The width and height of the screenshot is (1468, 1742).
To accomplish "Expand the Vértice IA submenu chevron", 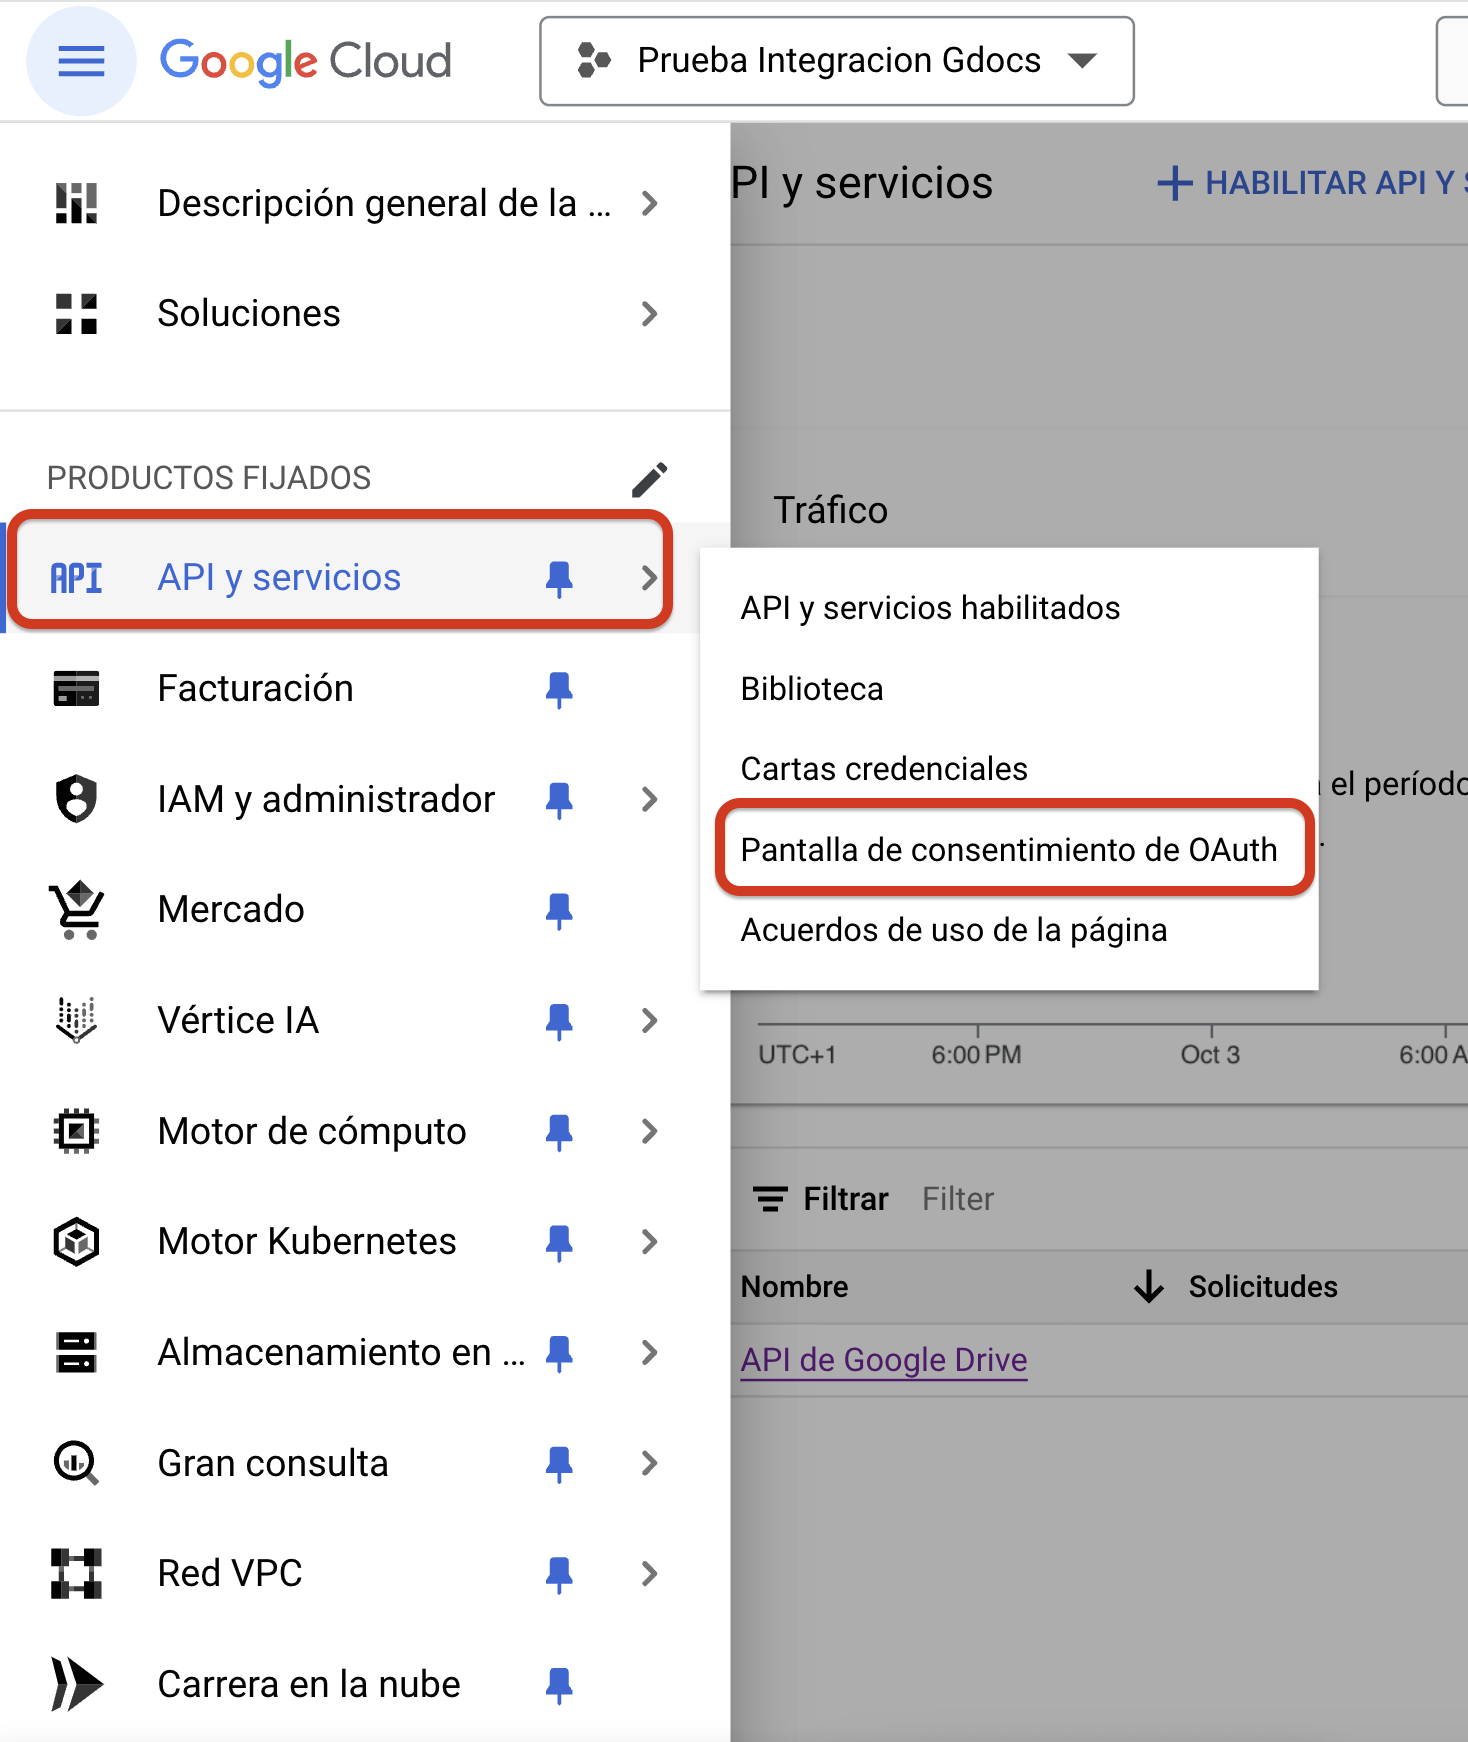I will point(649,1021).
